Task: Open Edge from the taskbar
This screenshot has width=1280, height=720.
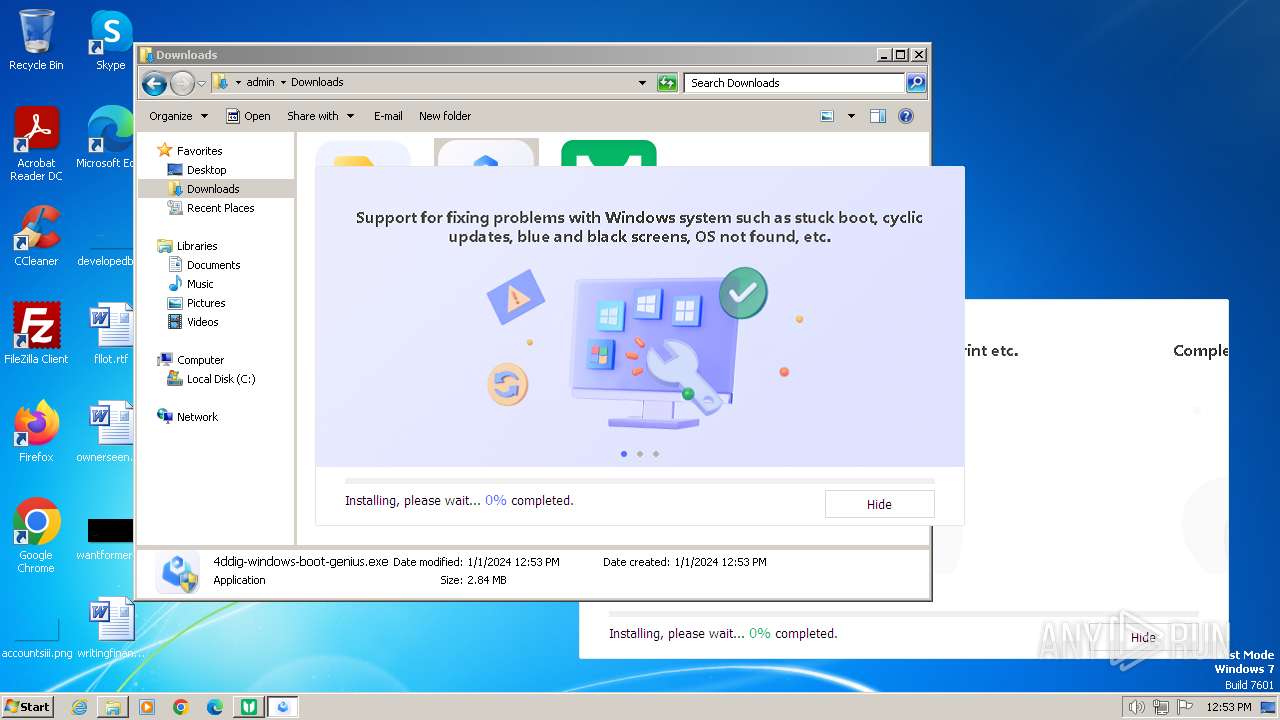Action: click(214, 707)
